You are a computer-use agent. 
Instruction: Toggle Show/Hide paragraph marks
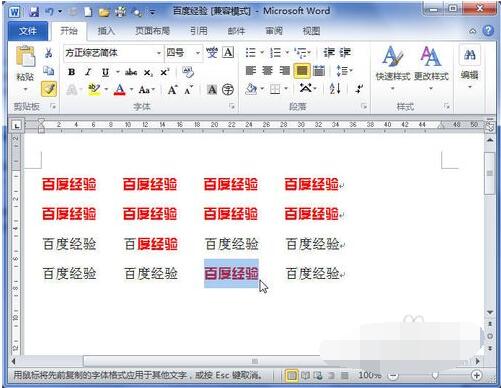pos(359,89)
